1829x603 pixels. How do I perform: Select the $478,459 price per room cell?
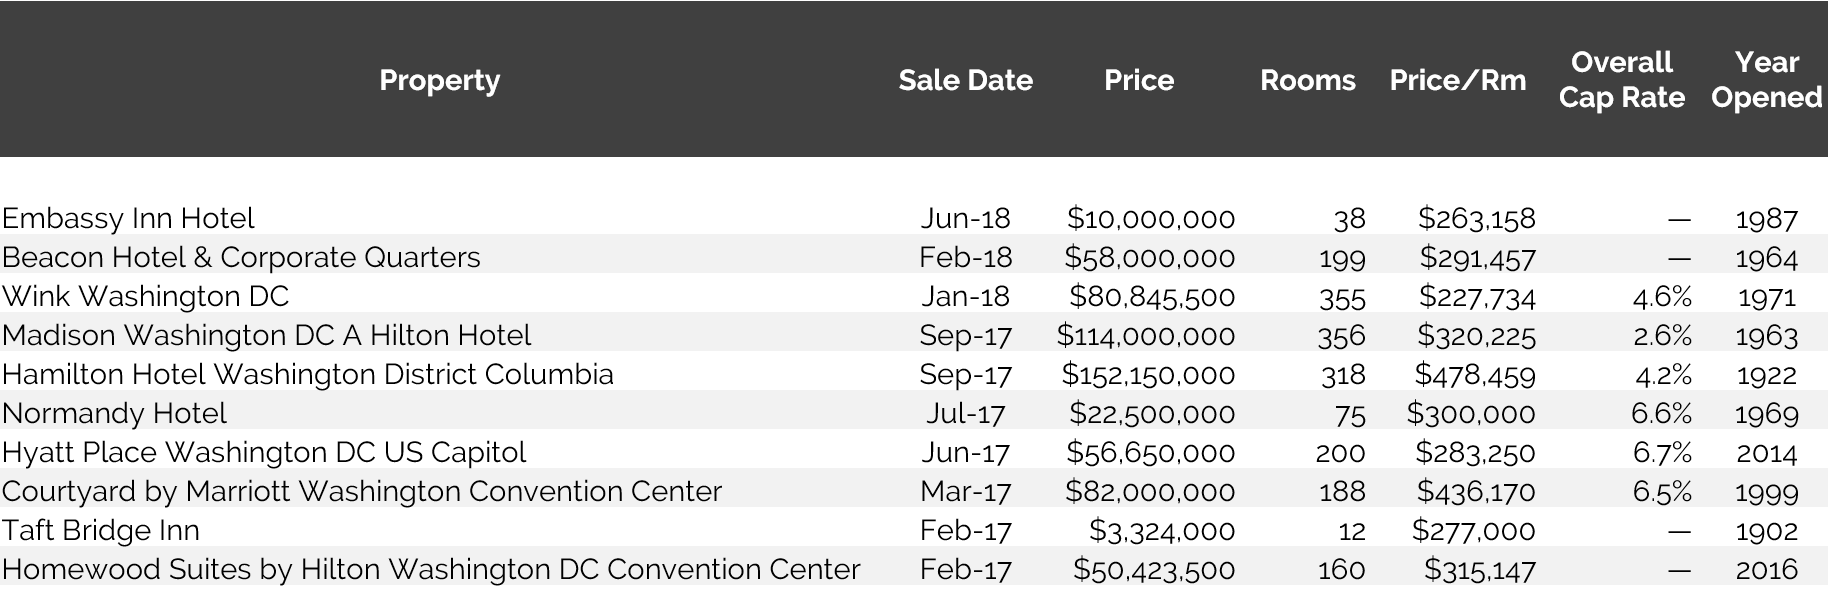click(x=1475, y=374)
